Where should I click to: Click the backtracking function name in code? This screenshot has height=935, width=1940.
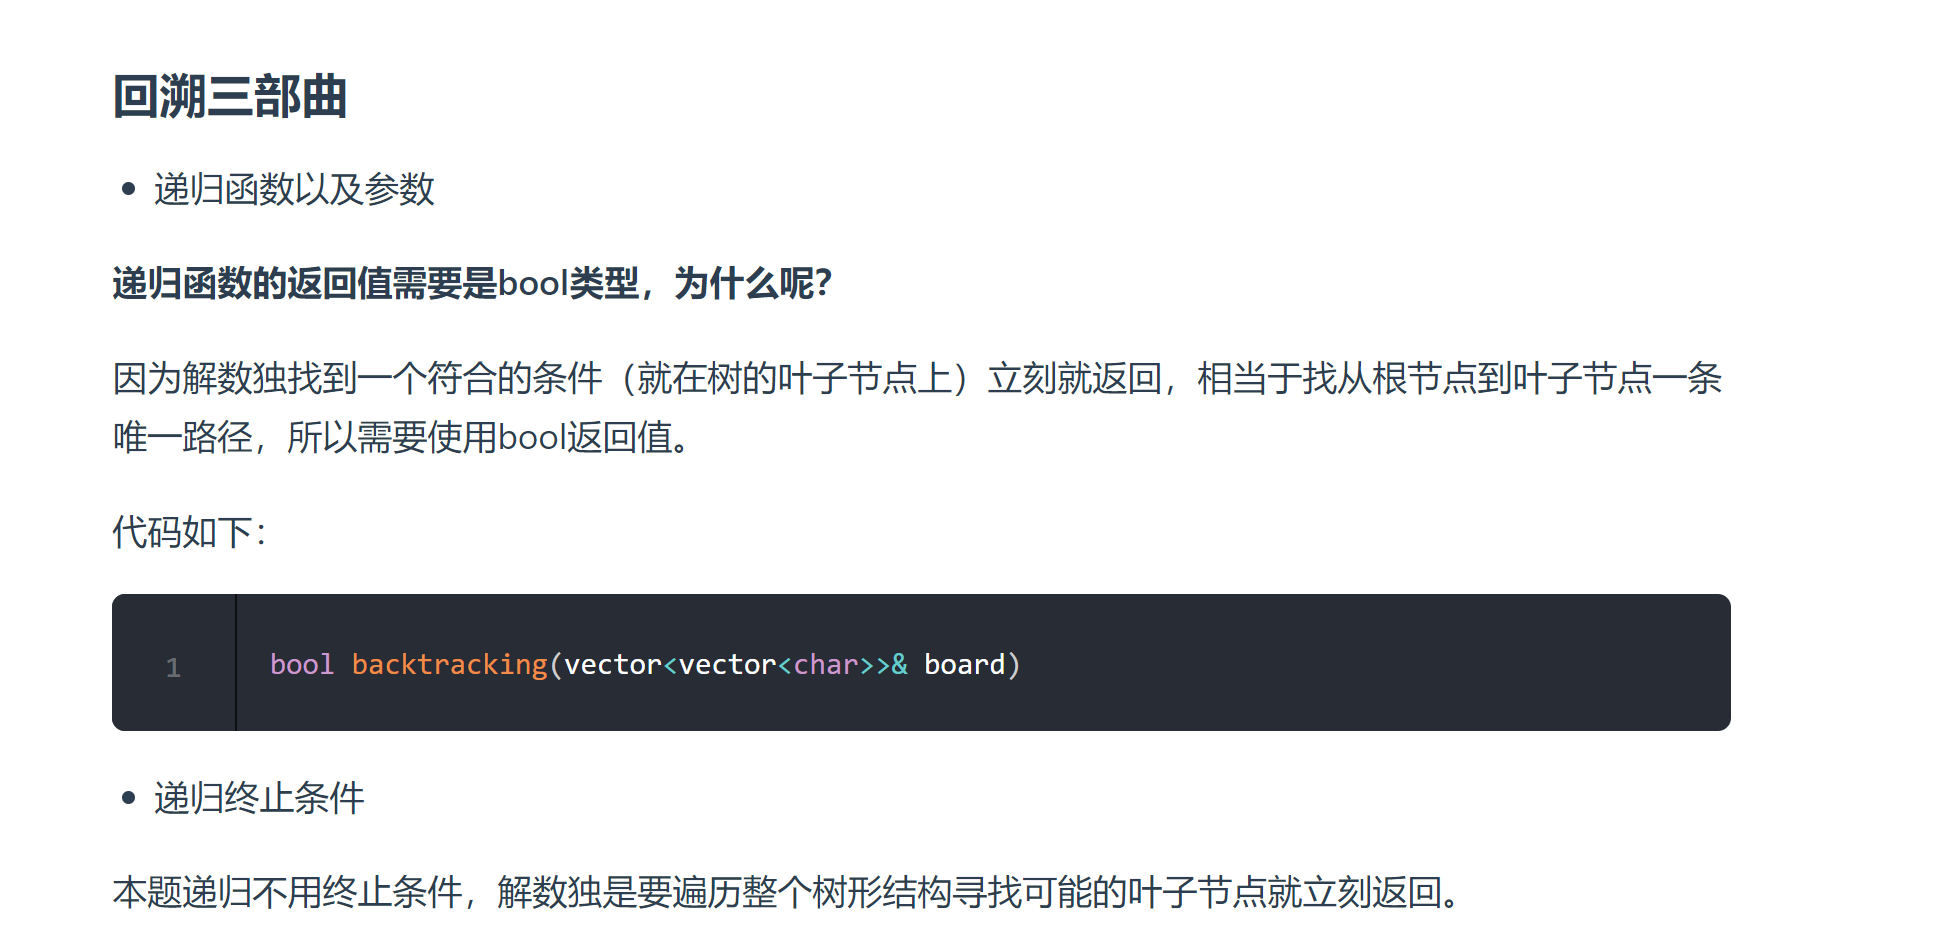[x=449, y=665]
